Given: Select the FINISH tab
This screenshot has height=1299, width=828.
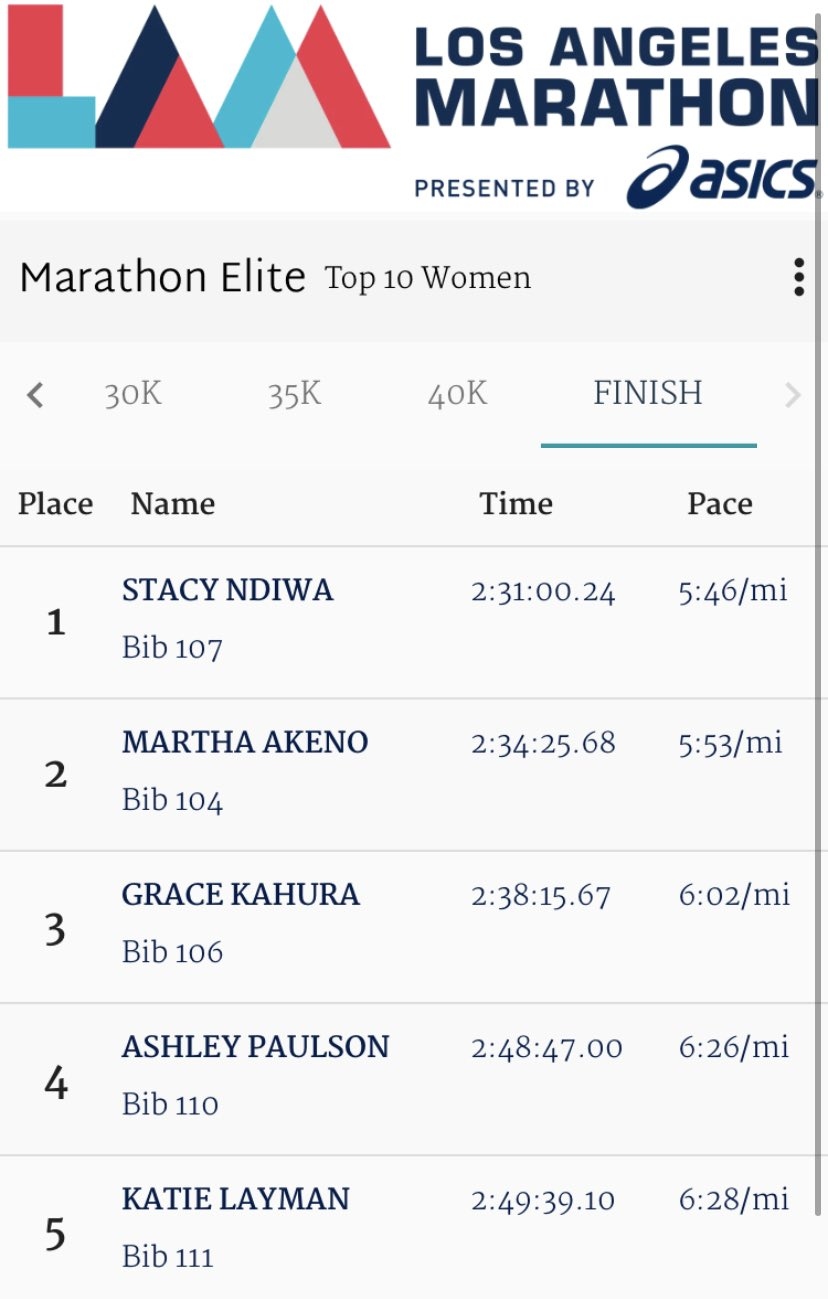Looking at the screenshot, I should (x=648, y=394).
